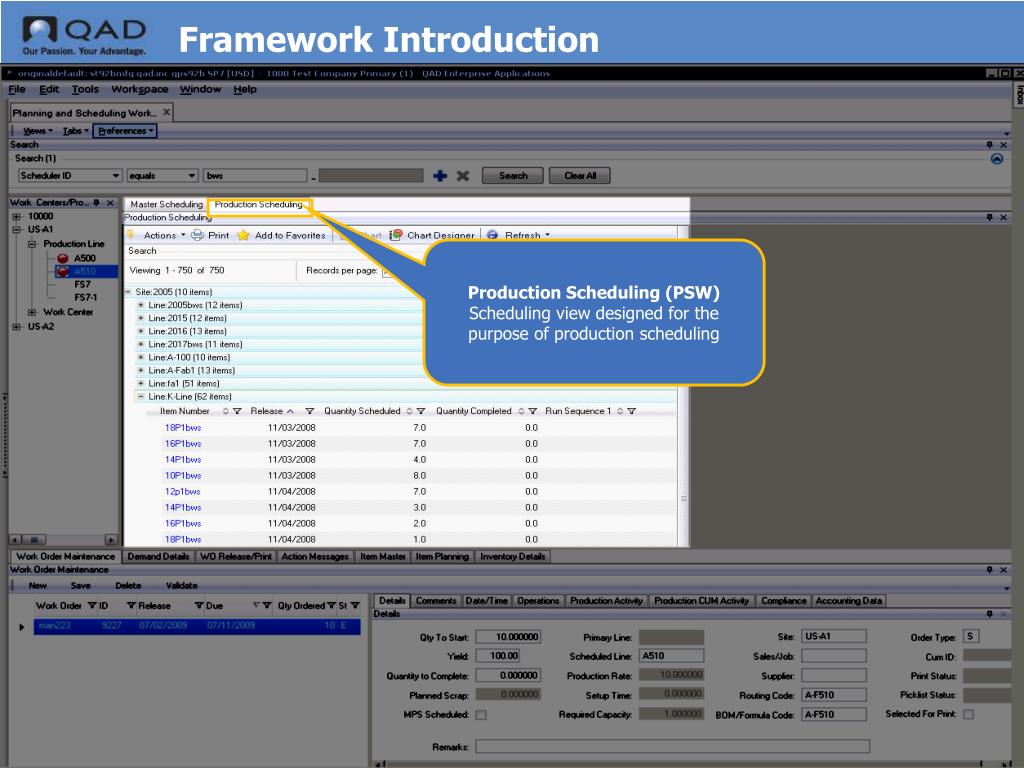Filter the Quantity Scheduled column
The image size is (1024, 768).
421,411
